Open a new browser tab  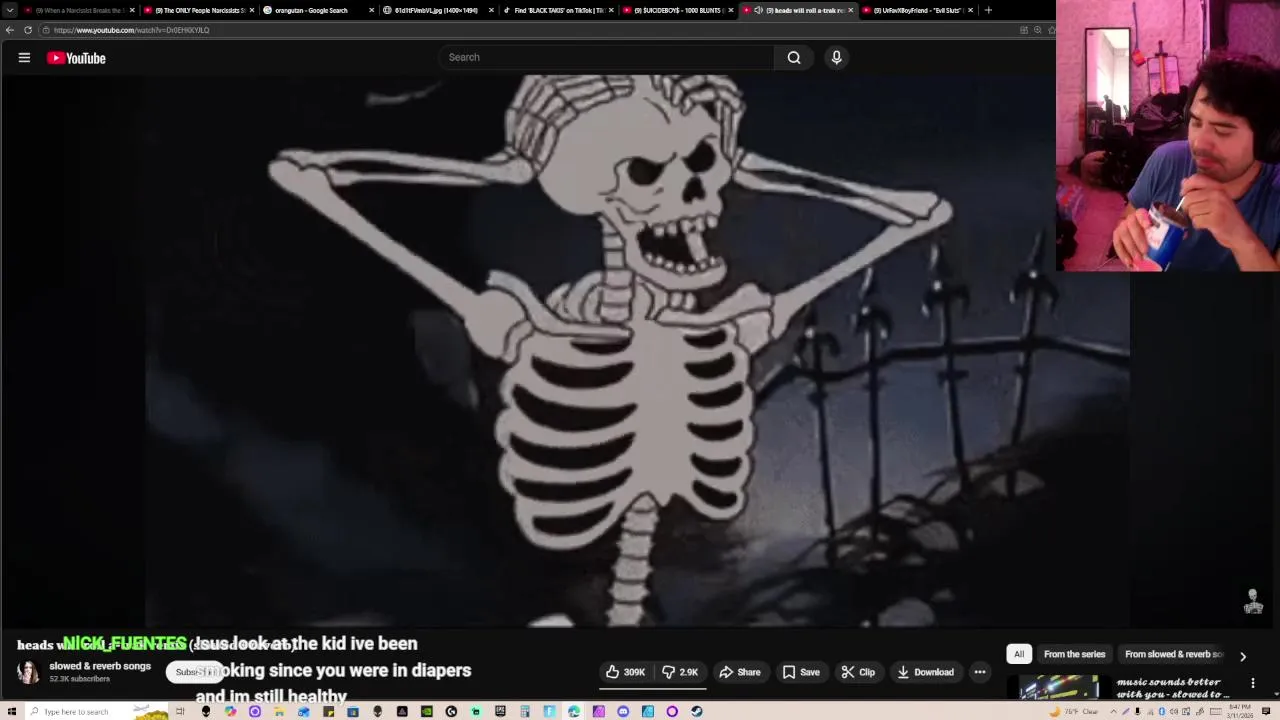988,10
